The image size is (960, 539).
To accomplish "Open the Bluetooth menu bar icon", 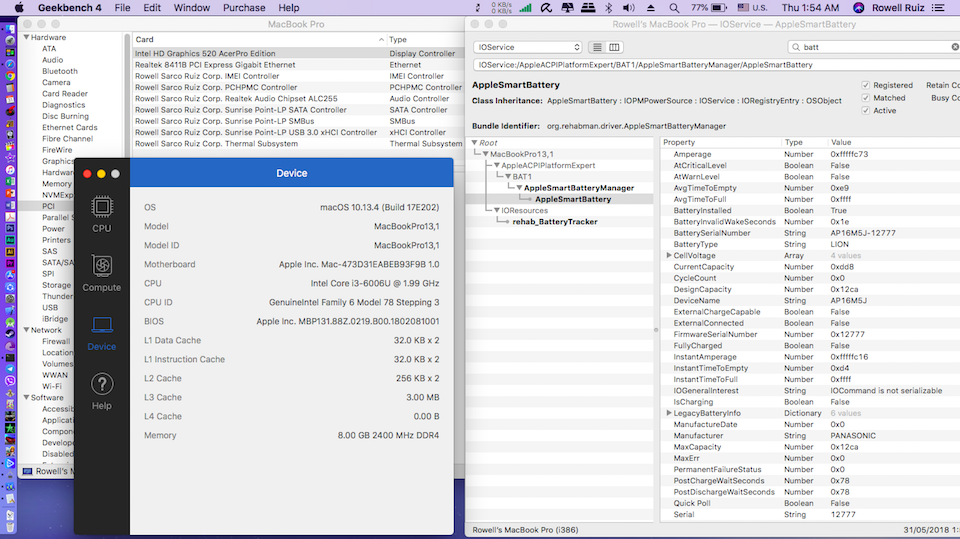I will [609, 8].
